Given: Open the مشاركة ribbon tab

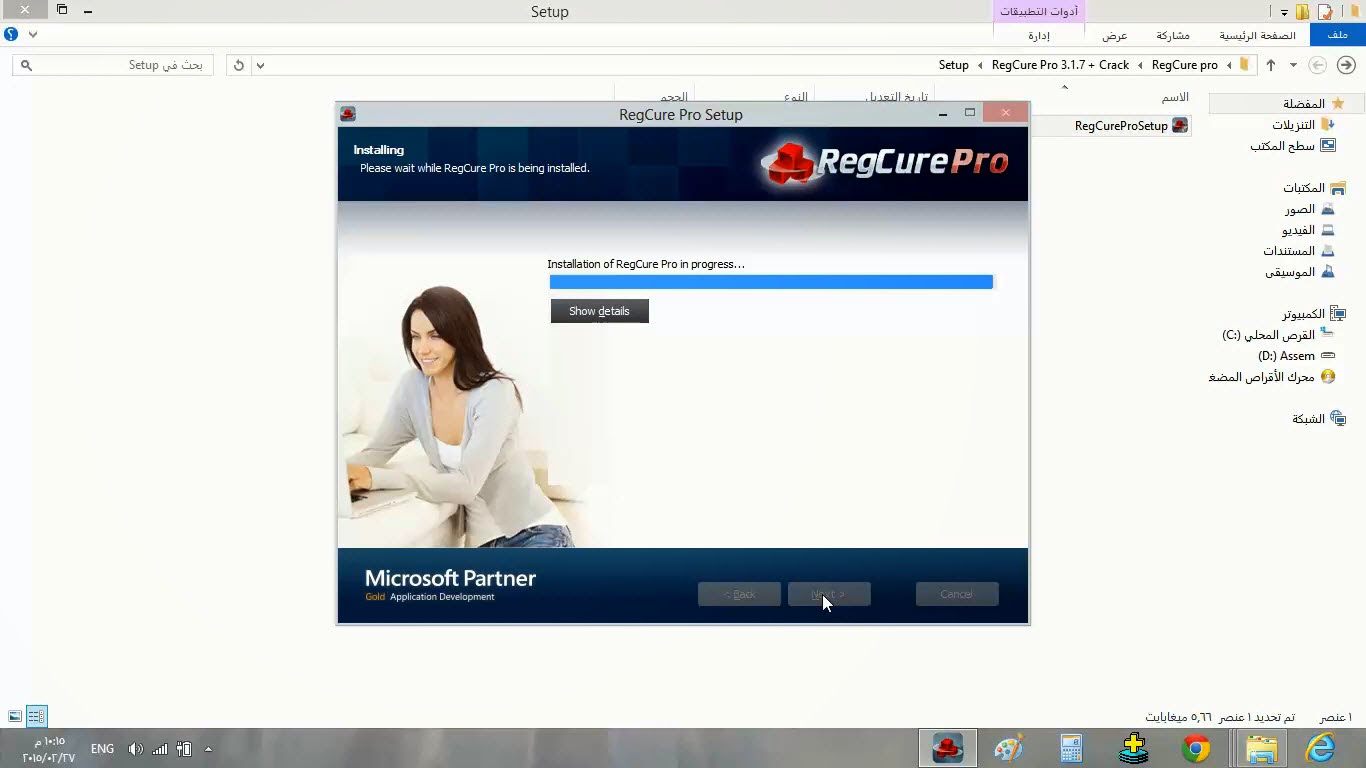Looking at the screenshot, I should [1173, 35].
